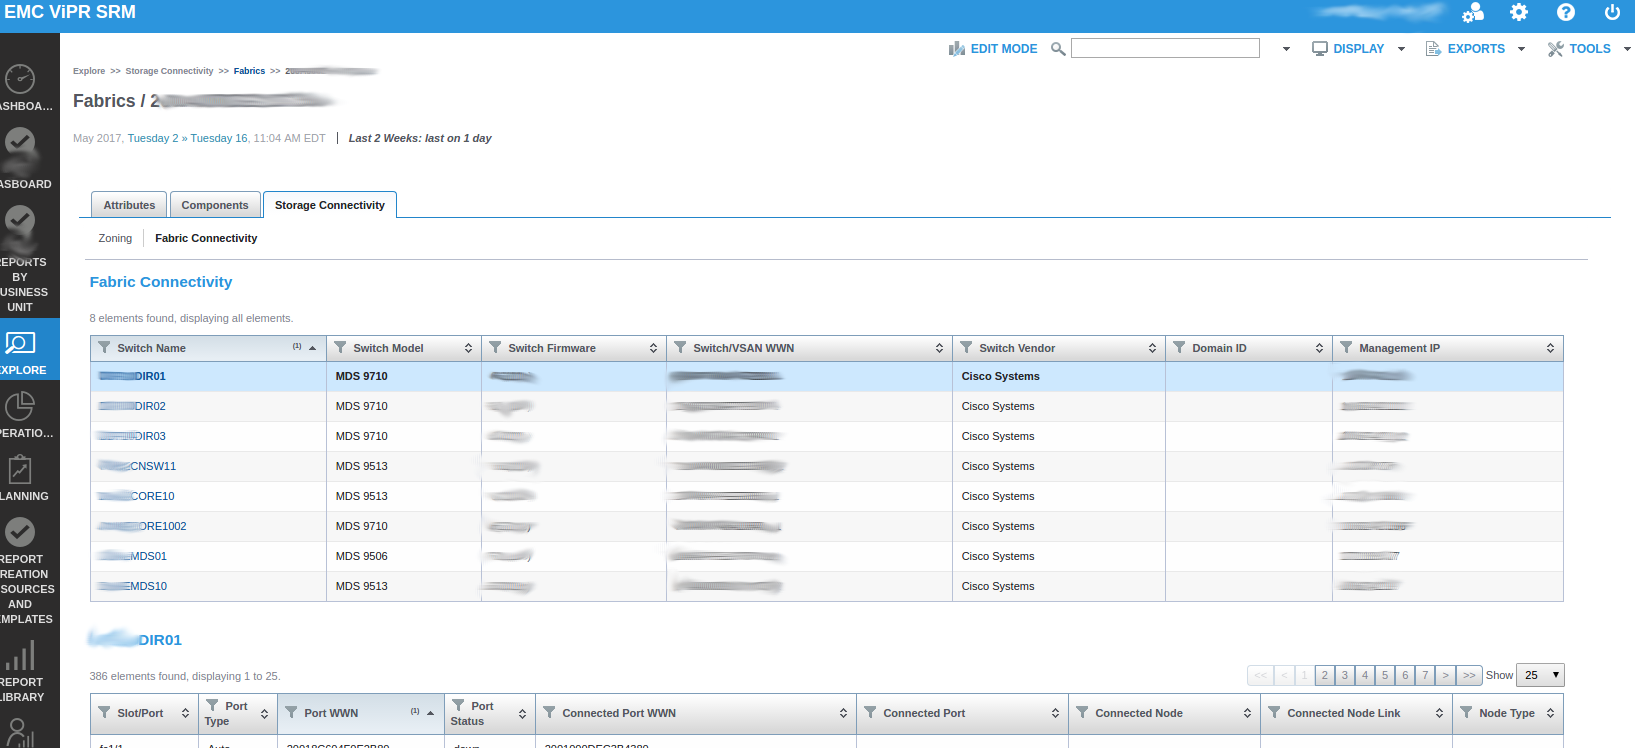Click the power logout icon
The width and height of the screenshot is (1635, 748).
1612,12
